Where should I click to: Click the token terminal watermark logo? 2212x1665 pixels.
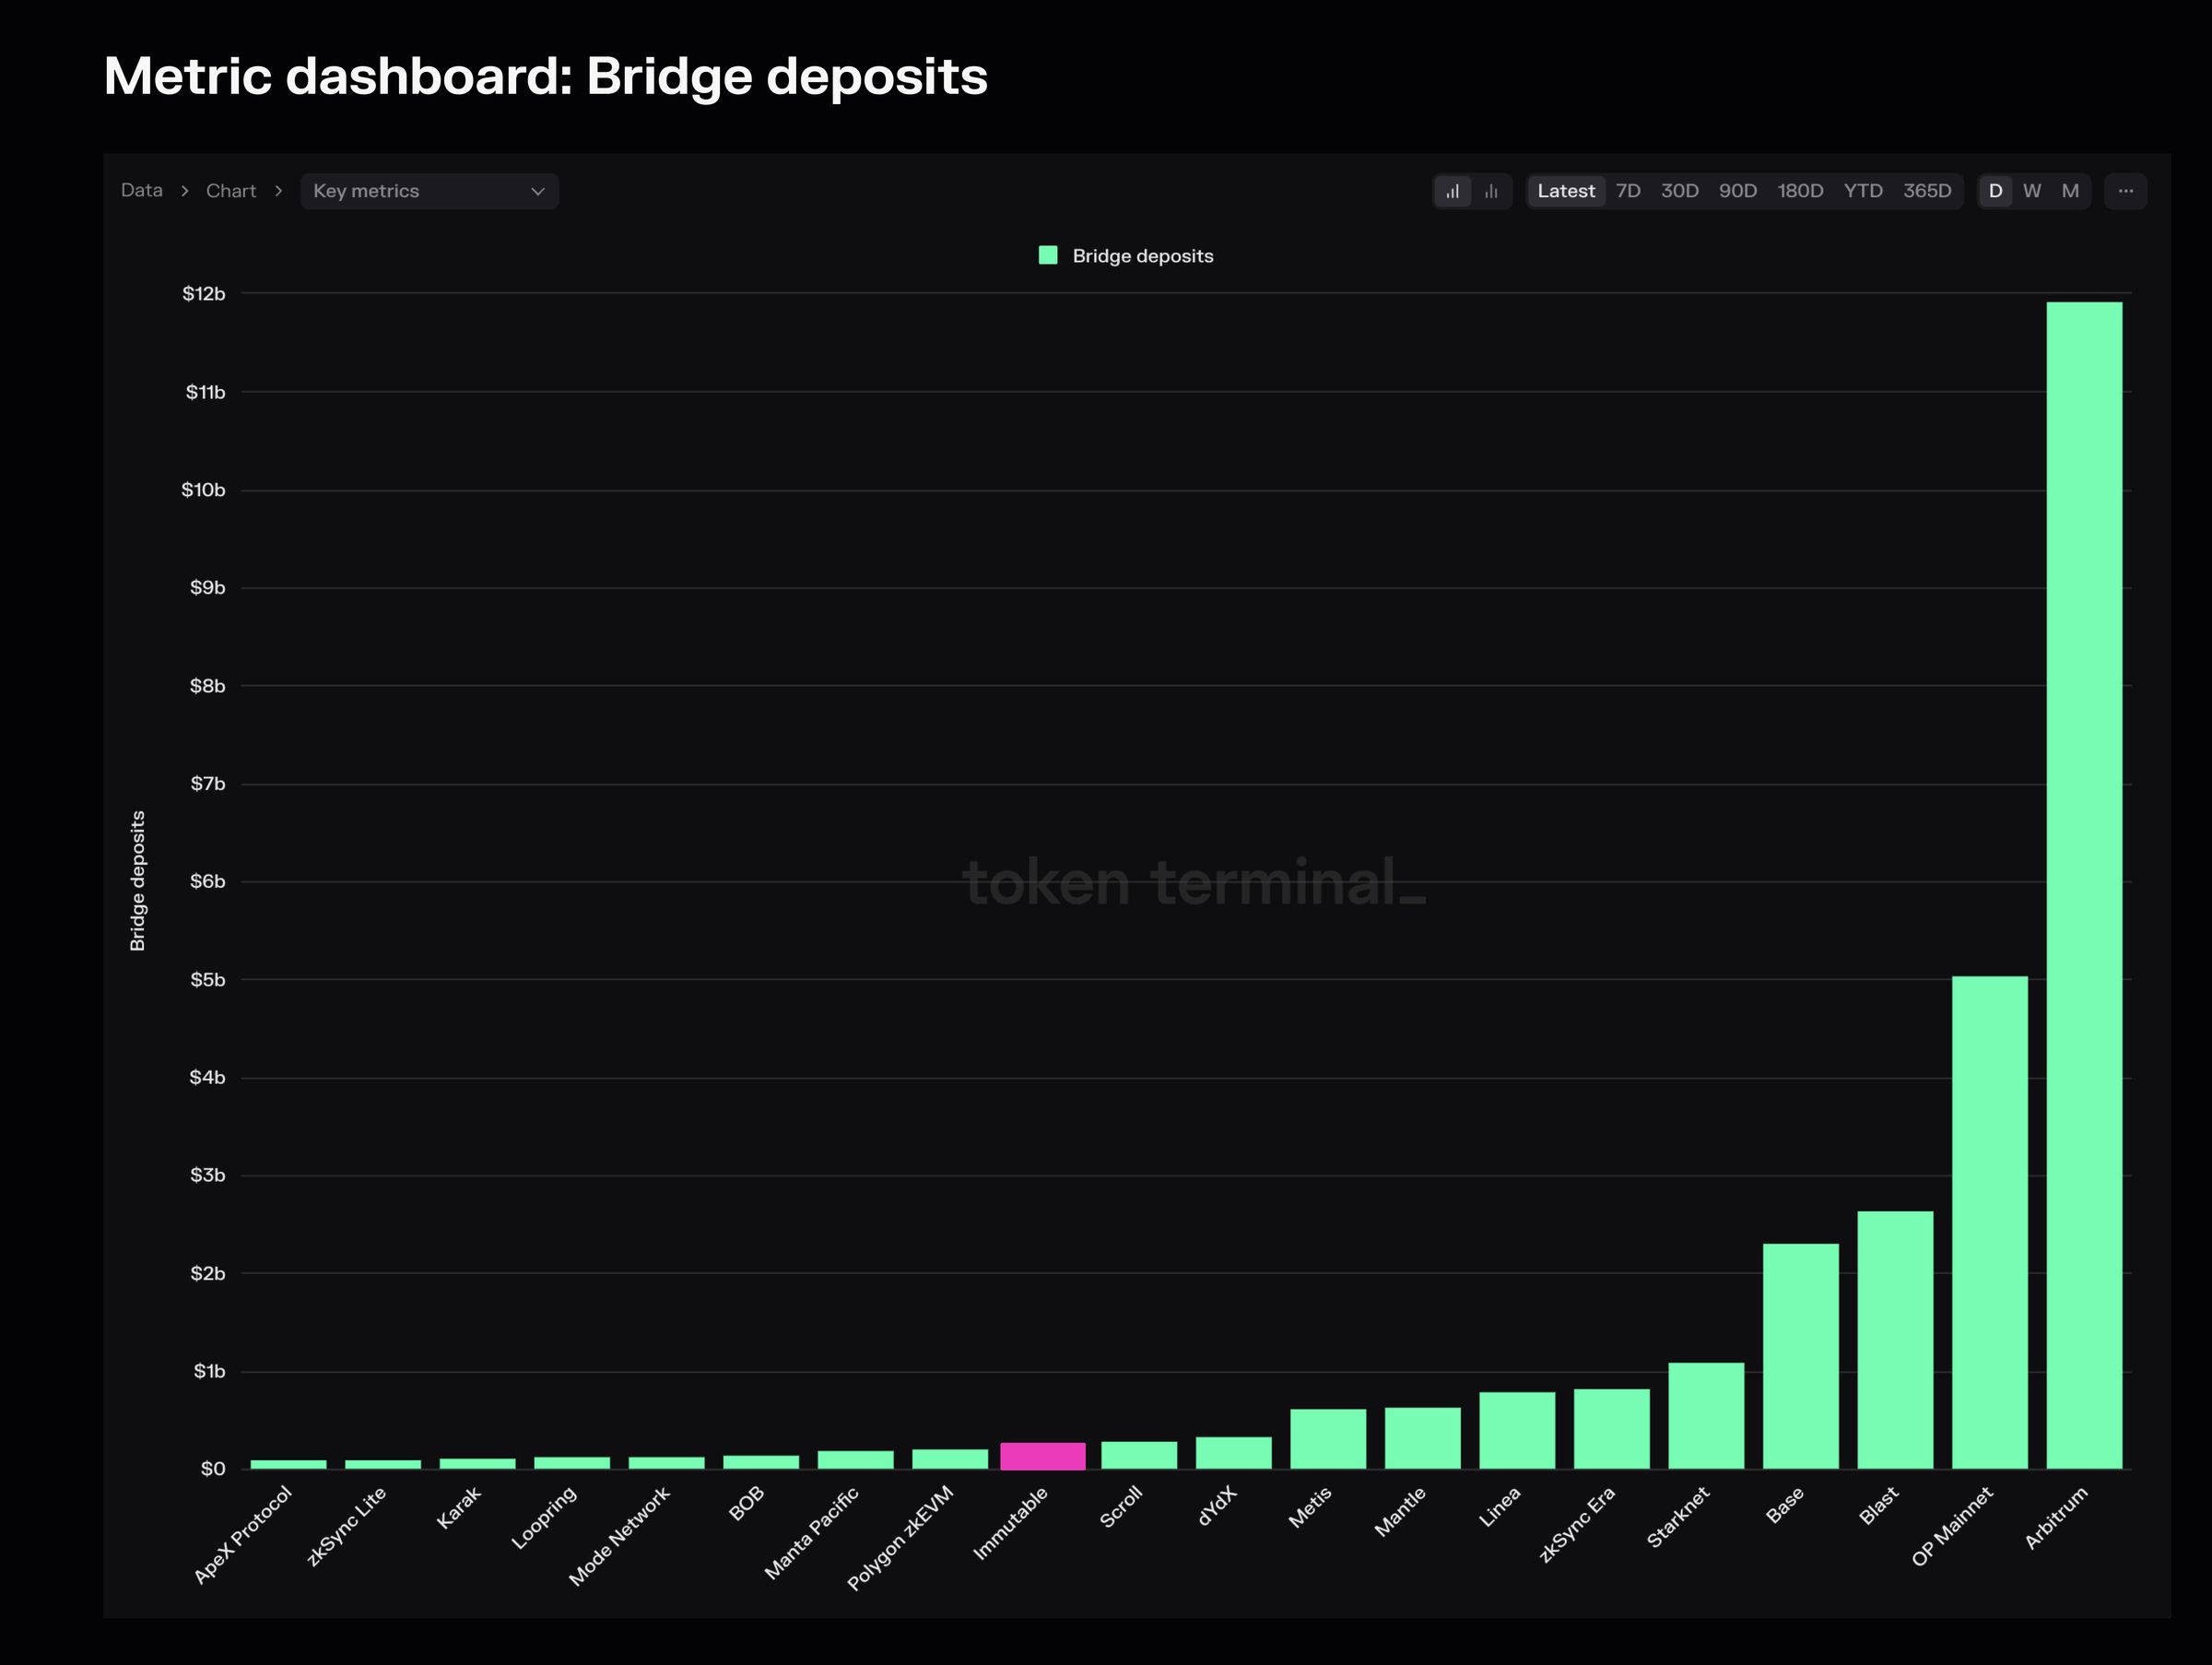(1194, 882)
